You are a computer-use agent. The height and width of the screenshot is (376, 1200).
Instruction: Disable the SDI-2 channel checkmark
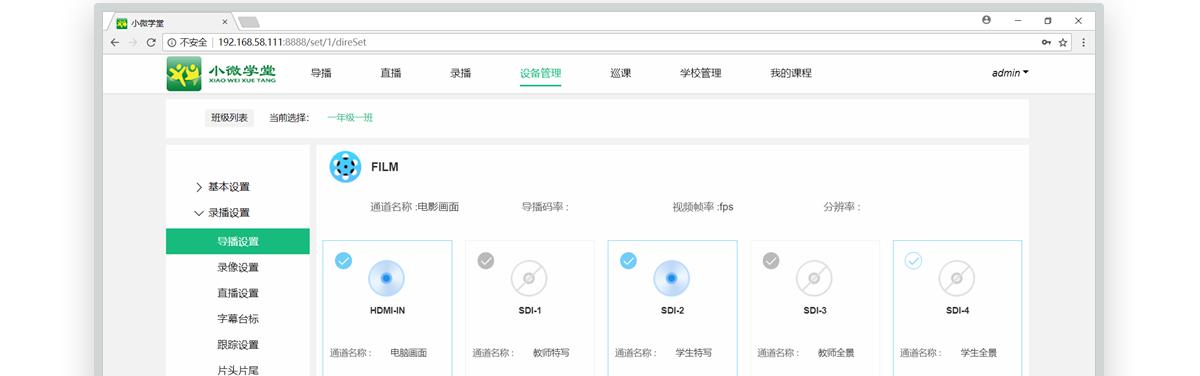(x=628, y=261)
